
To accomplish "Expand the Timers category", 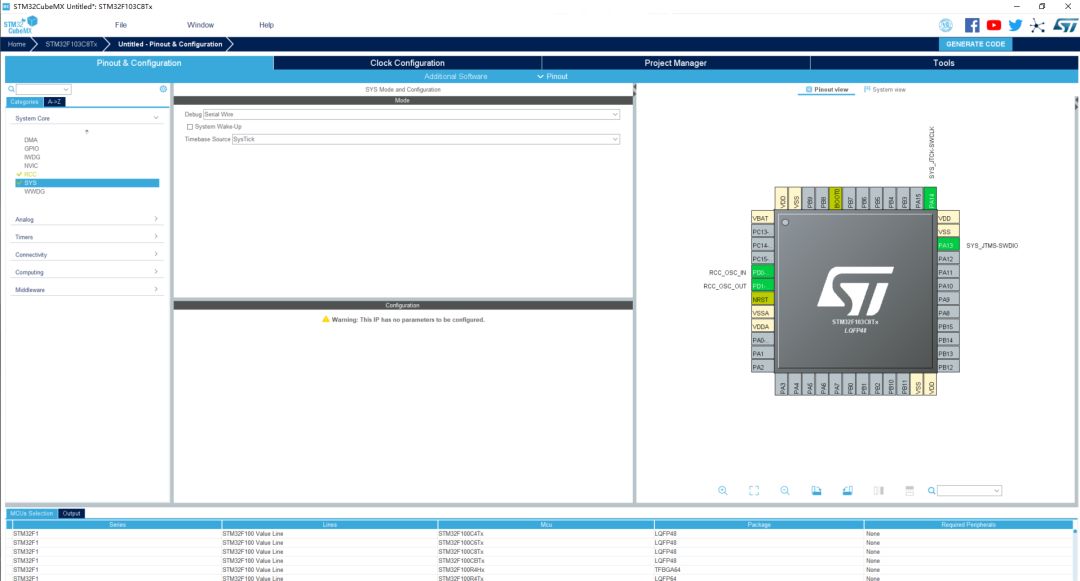I will tap(156, 237).
